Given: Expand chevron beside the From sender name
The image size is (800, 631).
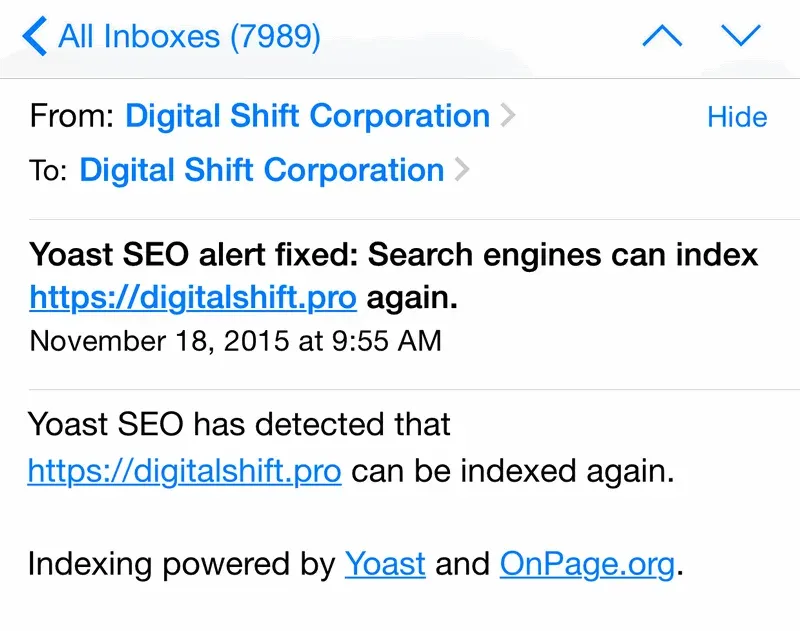Looking at the screenshot, I should 508,116.
